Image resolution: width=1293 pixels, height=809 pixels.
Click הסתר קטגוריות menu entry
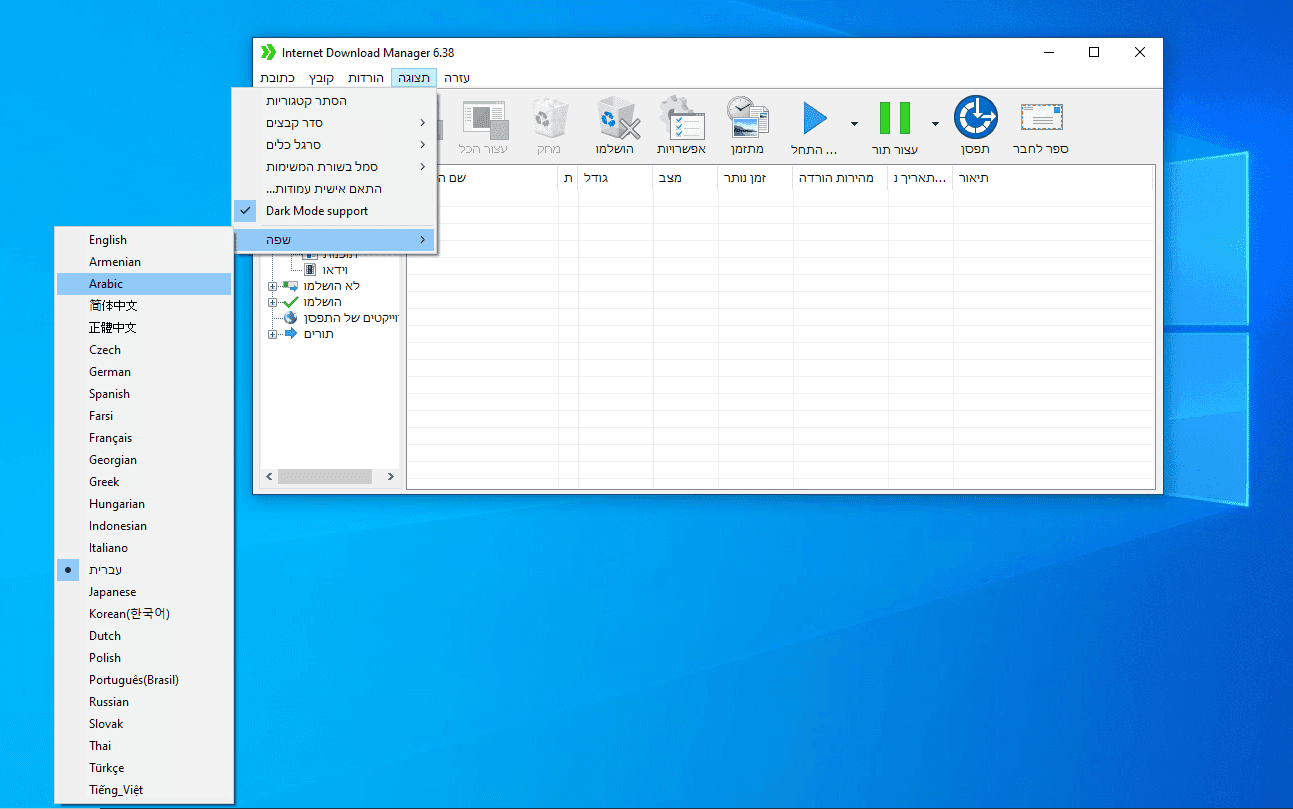coord(334,101)
